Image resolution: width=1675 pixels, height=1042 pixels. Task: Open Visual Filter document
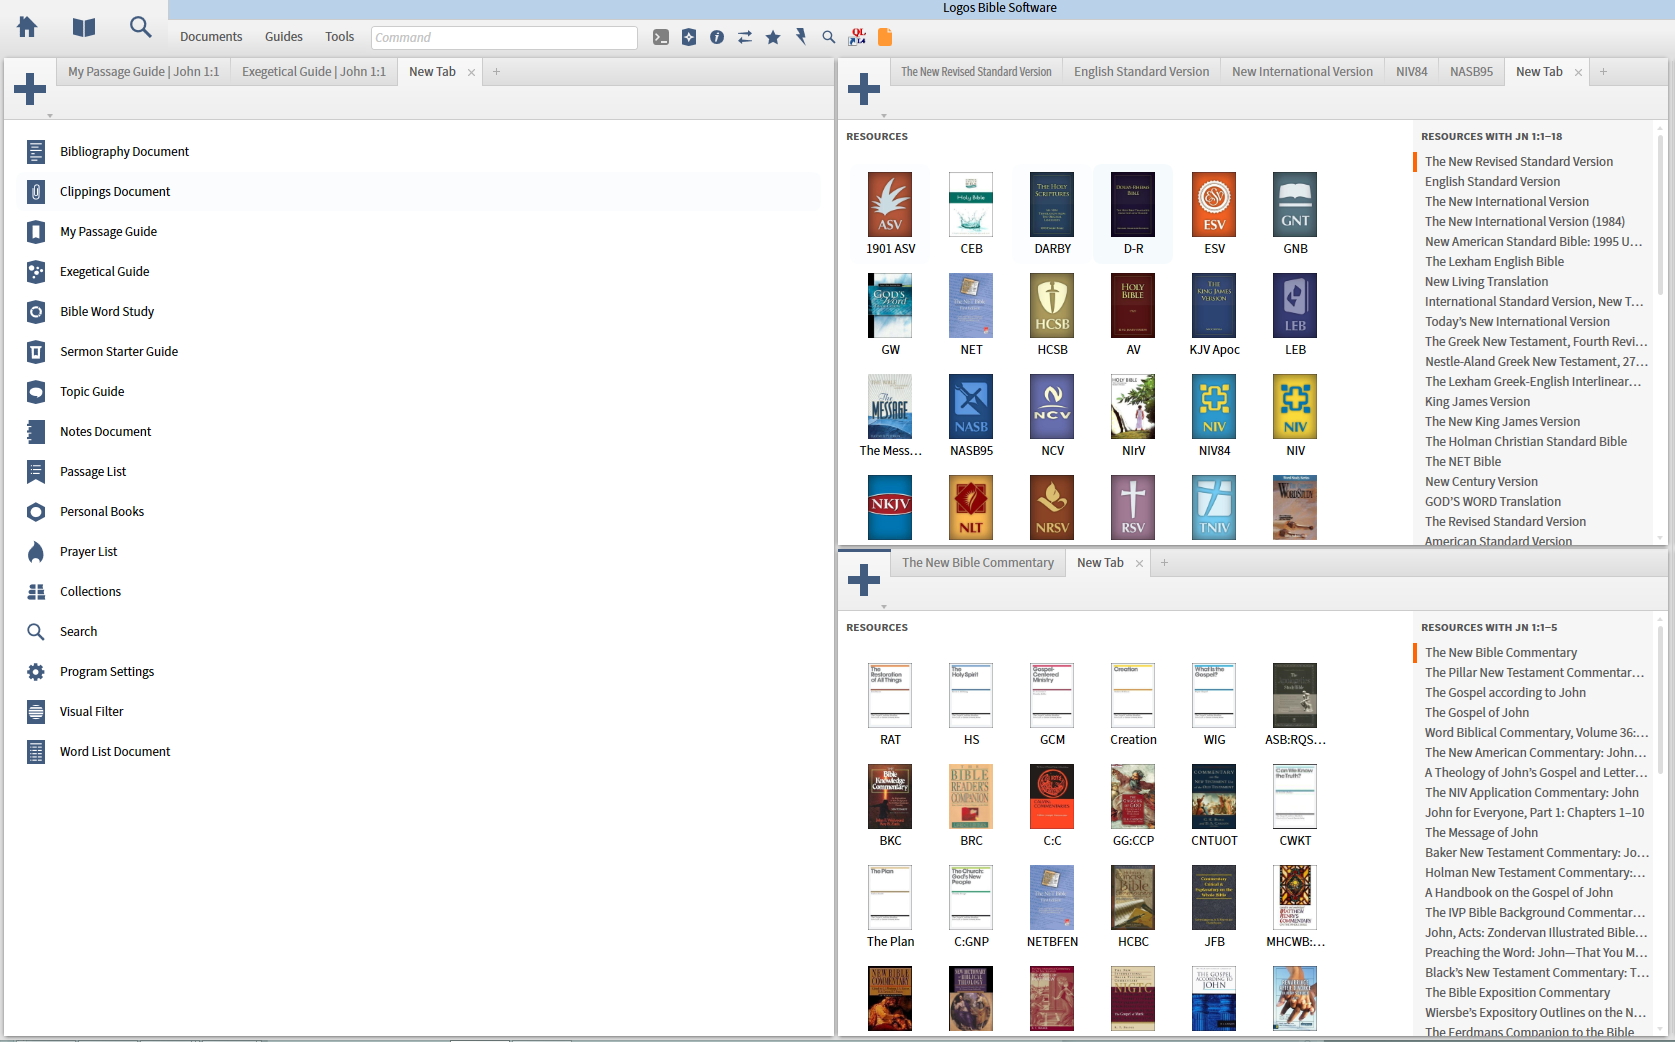click(x=91, y=712)
